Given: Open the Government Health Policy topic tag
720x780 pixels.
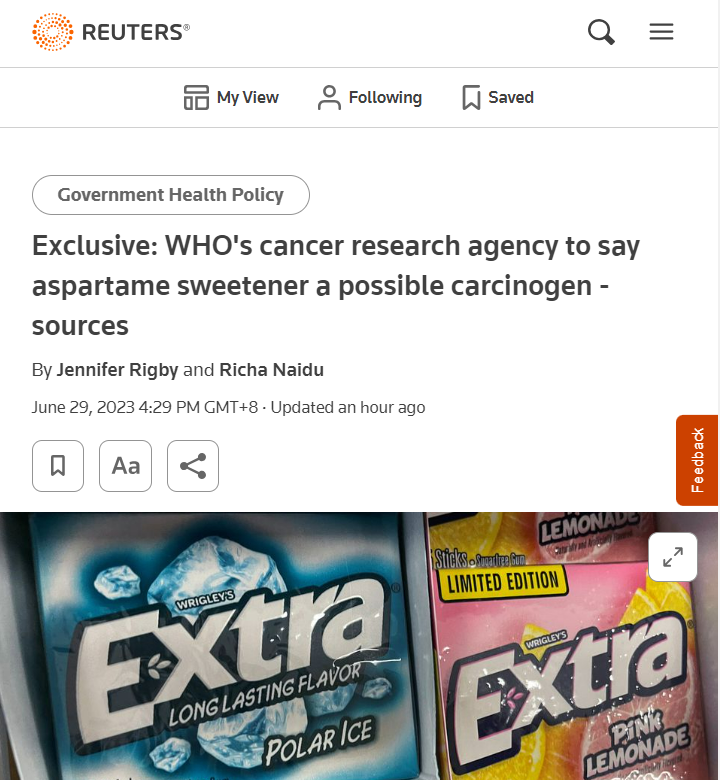Looking at the screenshot, I should point(171,195).
